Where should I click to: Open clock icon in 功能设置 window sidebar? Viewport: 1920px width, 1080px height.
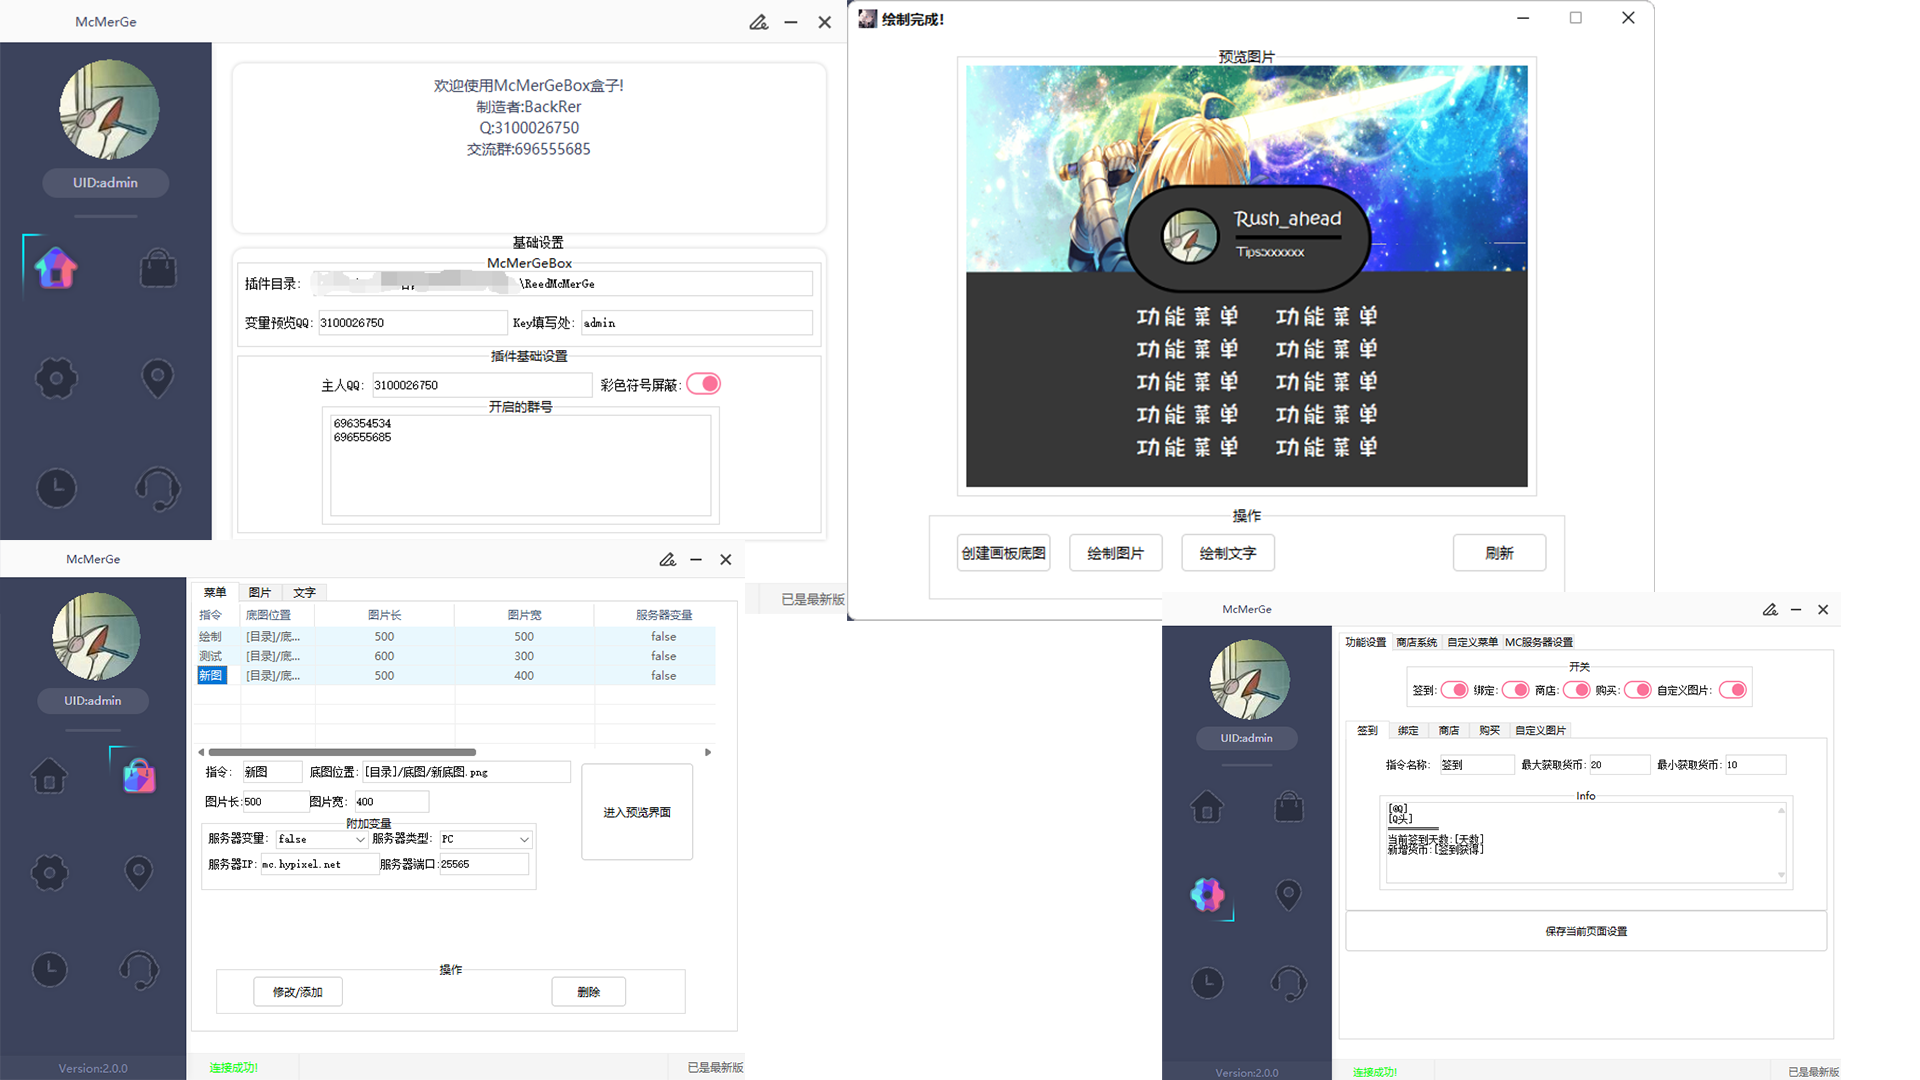click(x=1207, y=983)
